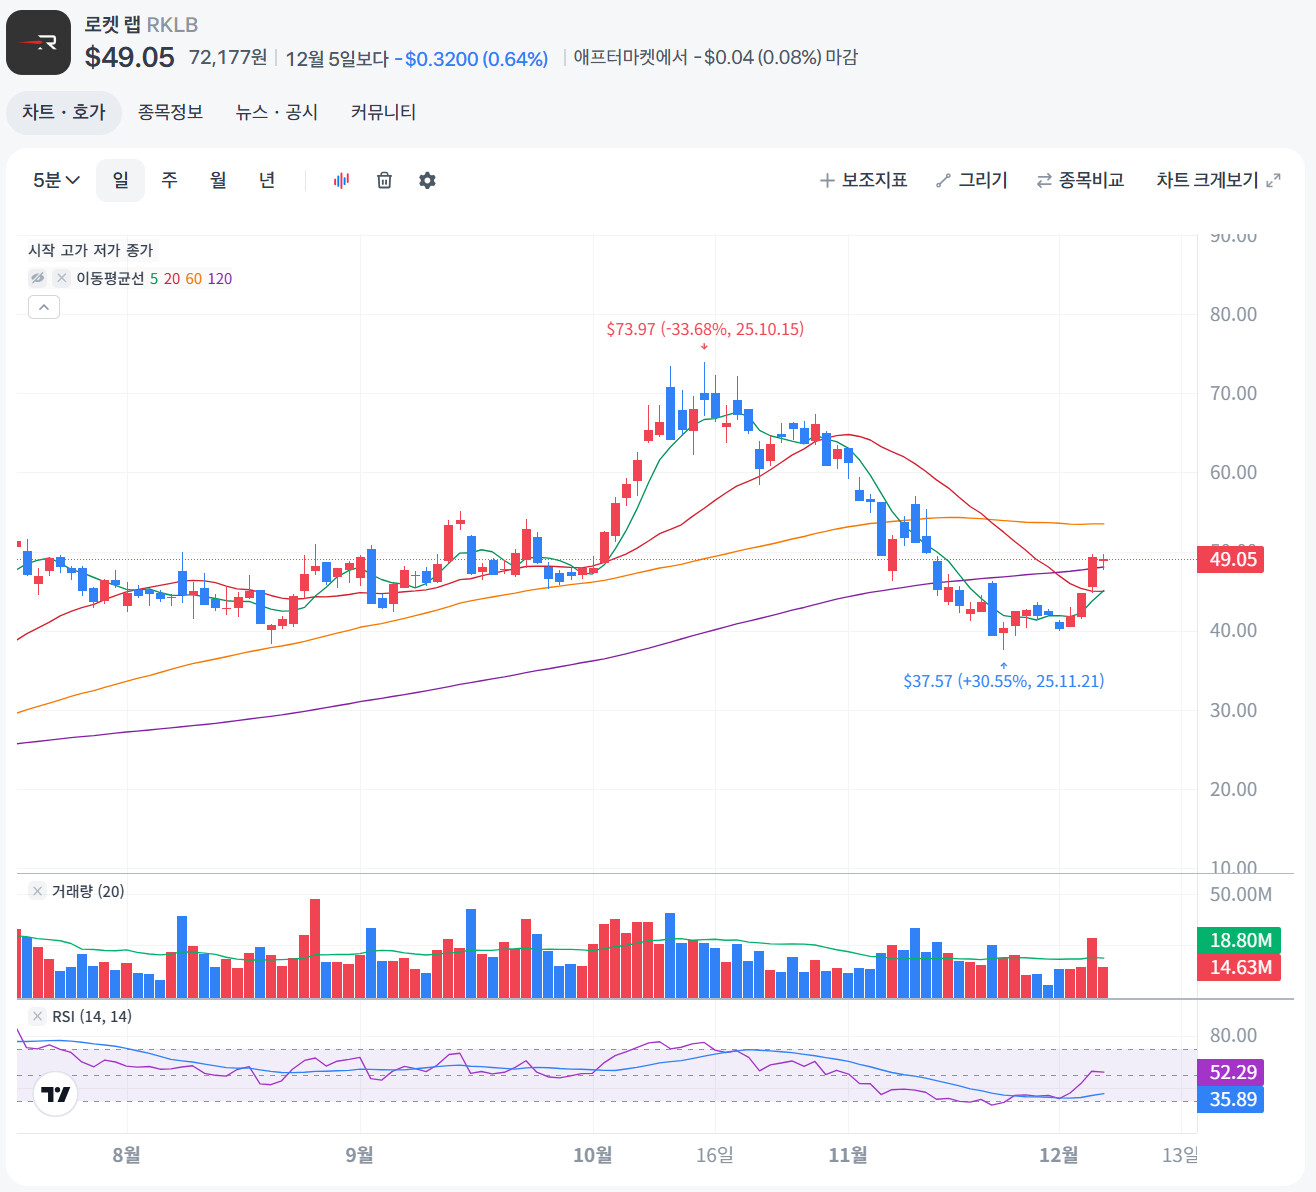Add an indicator via 보조지표

(x=863, y=180)
